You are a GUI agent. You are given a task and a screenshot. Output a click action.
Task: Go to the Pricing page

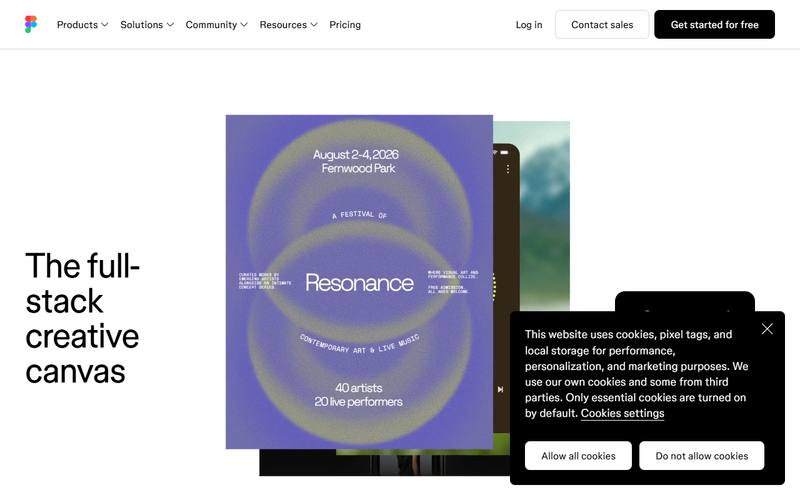(345, 24)
